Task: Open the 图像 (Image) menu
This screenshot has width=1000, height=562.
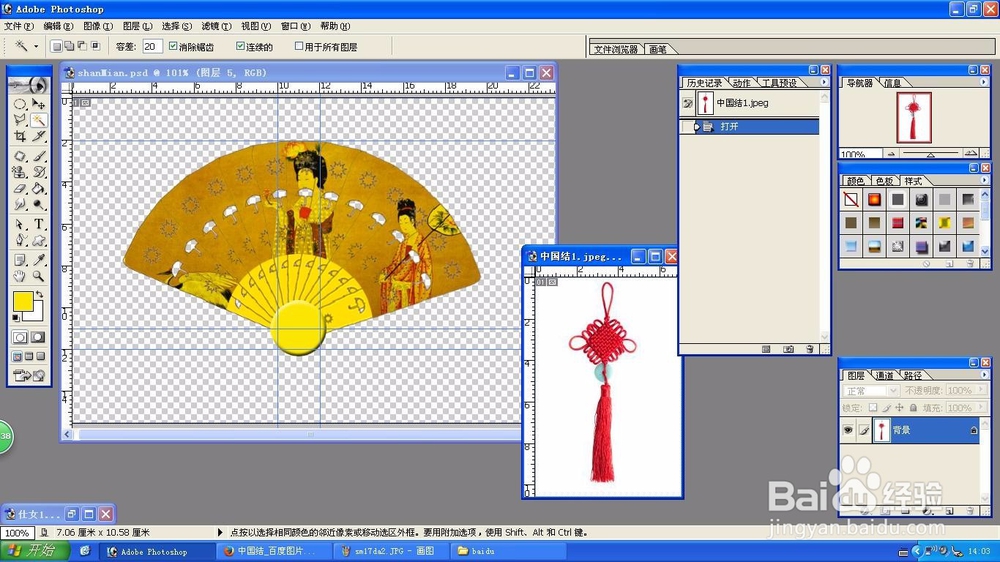Action: tap(98, 26)
